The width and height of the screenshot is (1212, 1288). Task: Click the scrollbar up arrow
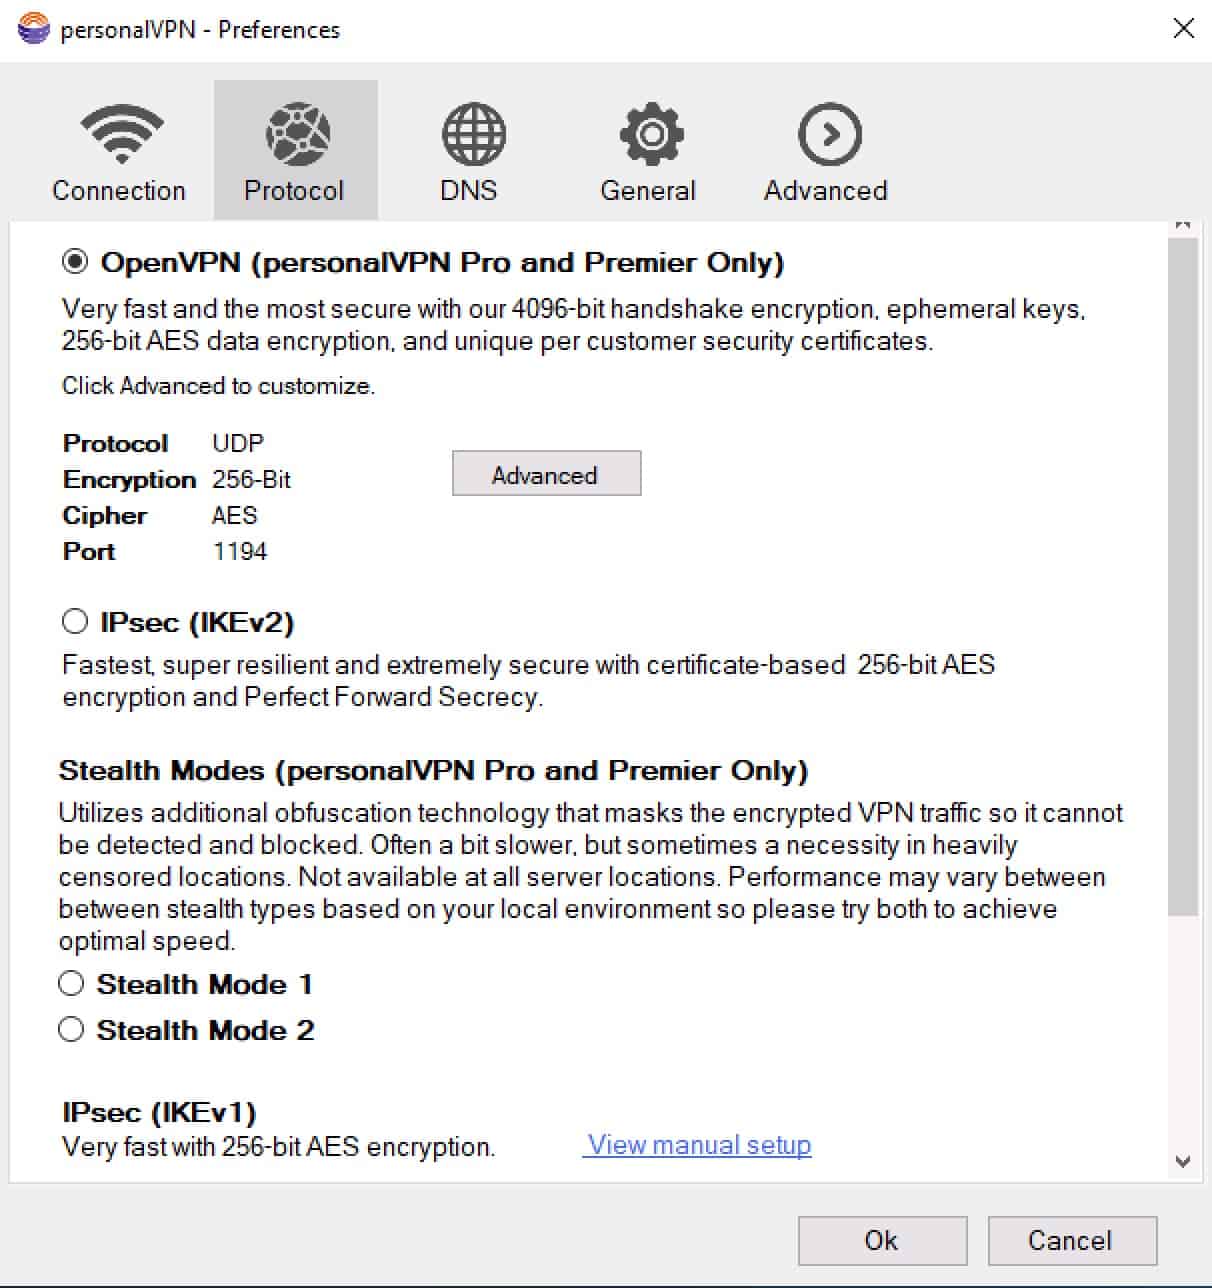1183,225
